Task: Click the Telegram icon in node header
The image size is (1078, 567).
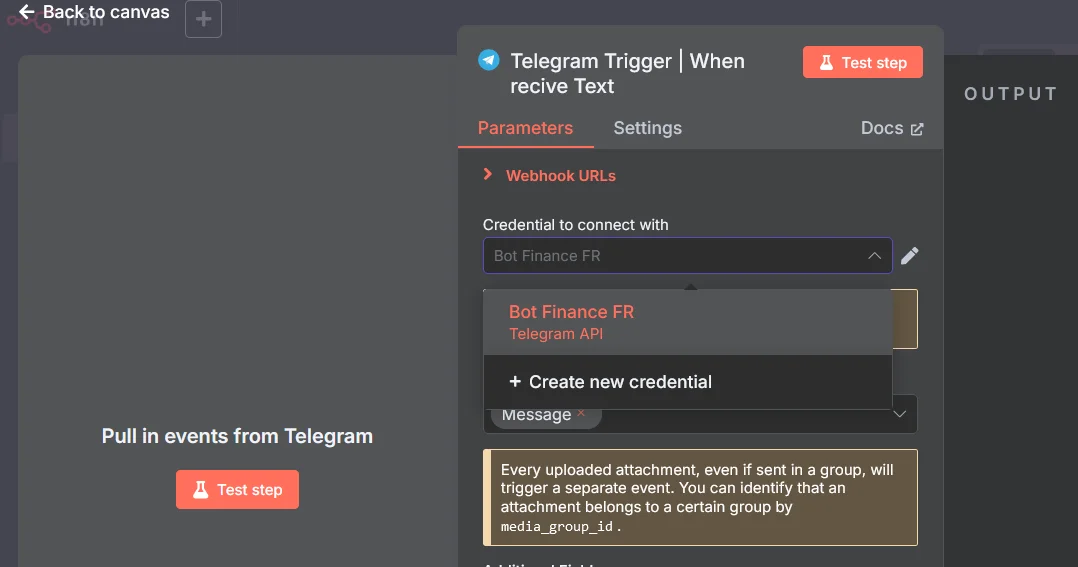Action: 489,61
